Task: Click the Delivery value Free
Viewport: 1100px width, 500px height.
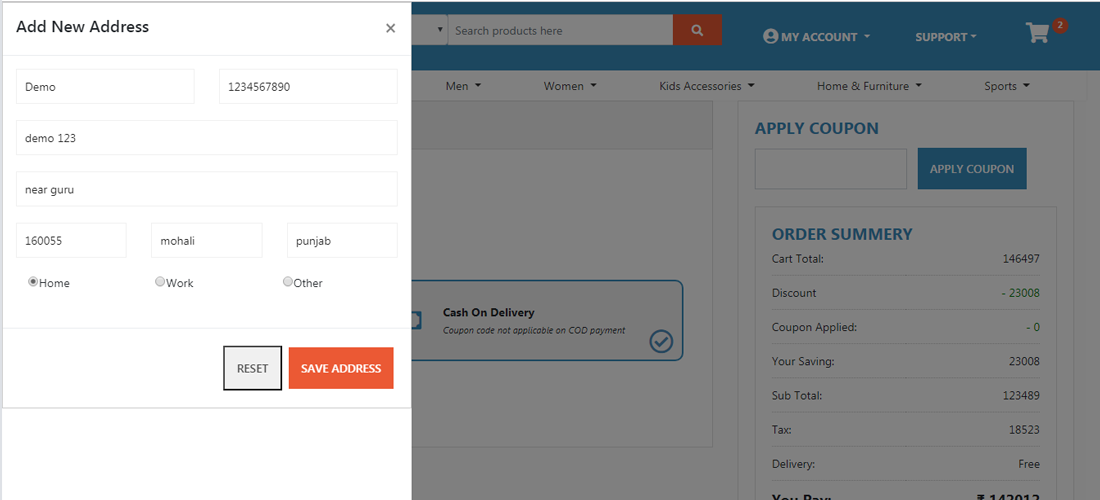Action: [x=1029, y=464]
